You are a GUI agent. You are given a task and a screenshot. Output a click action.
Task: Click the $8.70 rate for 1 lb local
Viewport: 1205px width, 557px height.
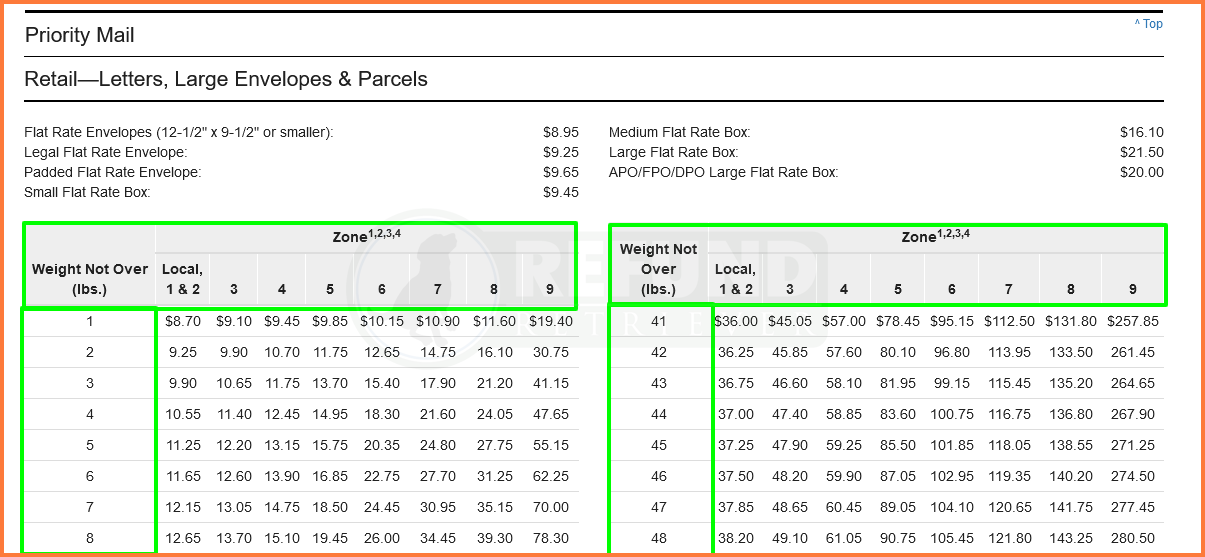182,322
